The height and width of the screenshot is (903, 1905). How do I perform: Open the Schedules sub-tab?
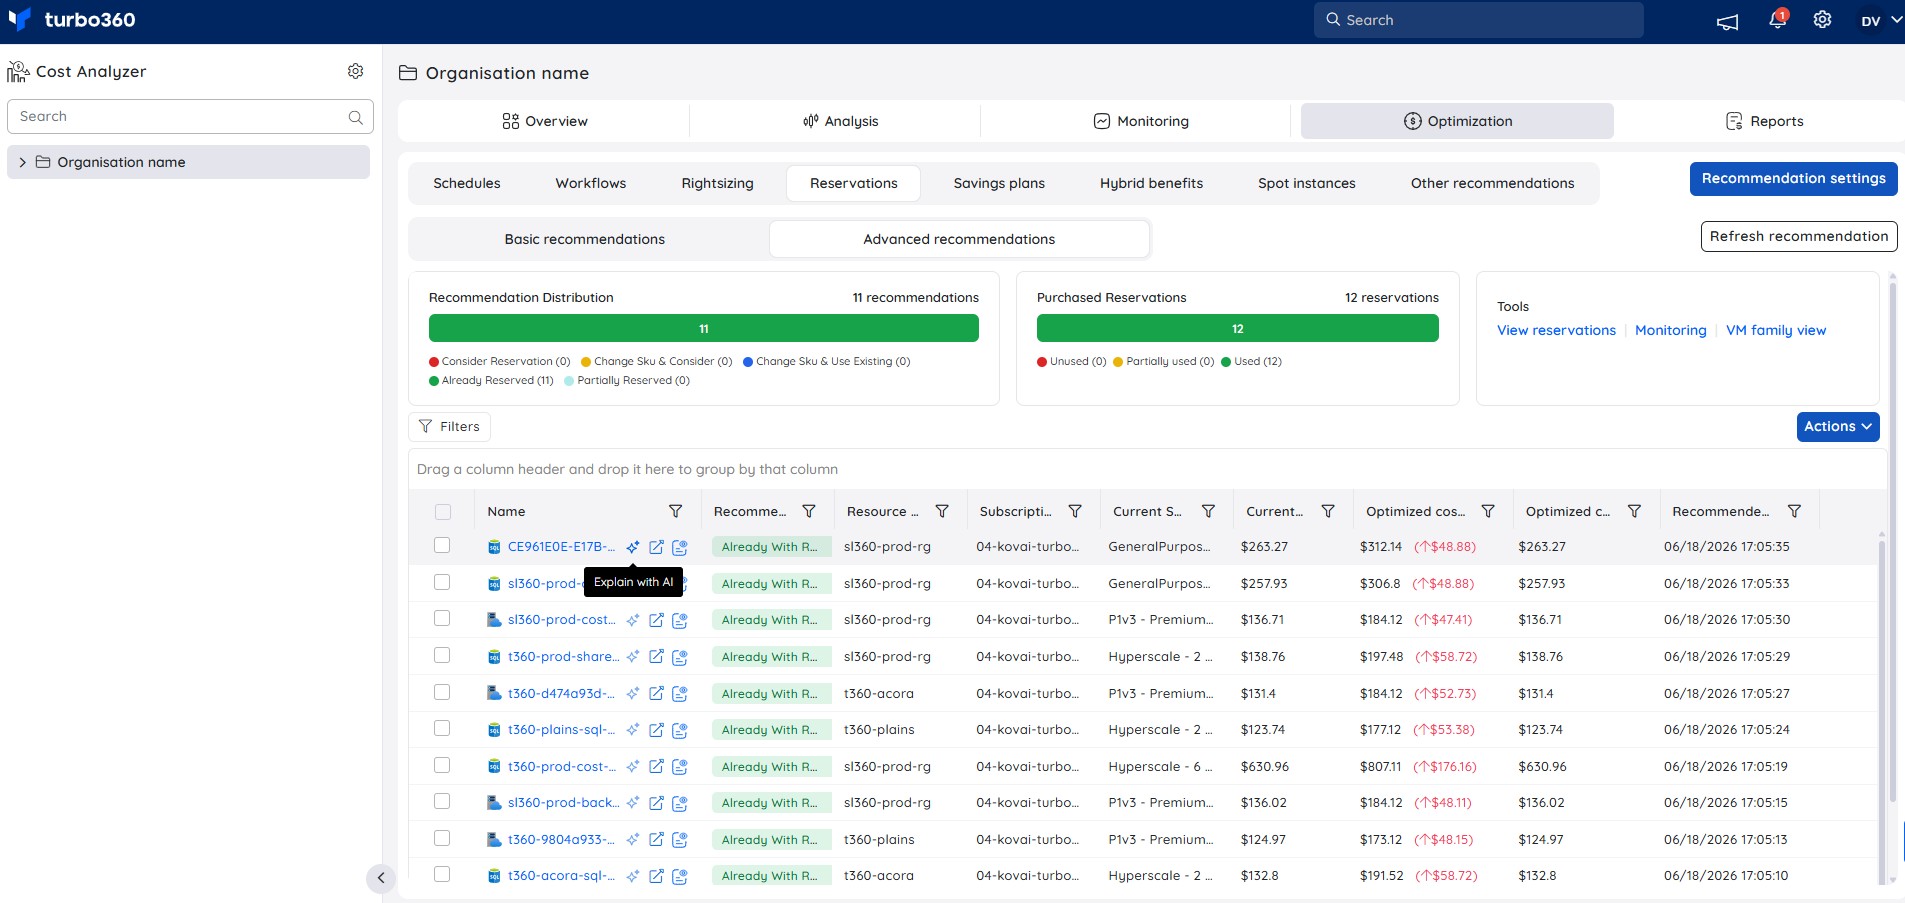467,183
